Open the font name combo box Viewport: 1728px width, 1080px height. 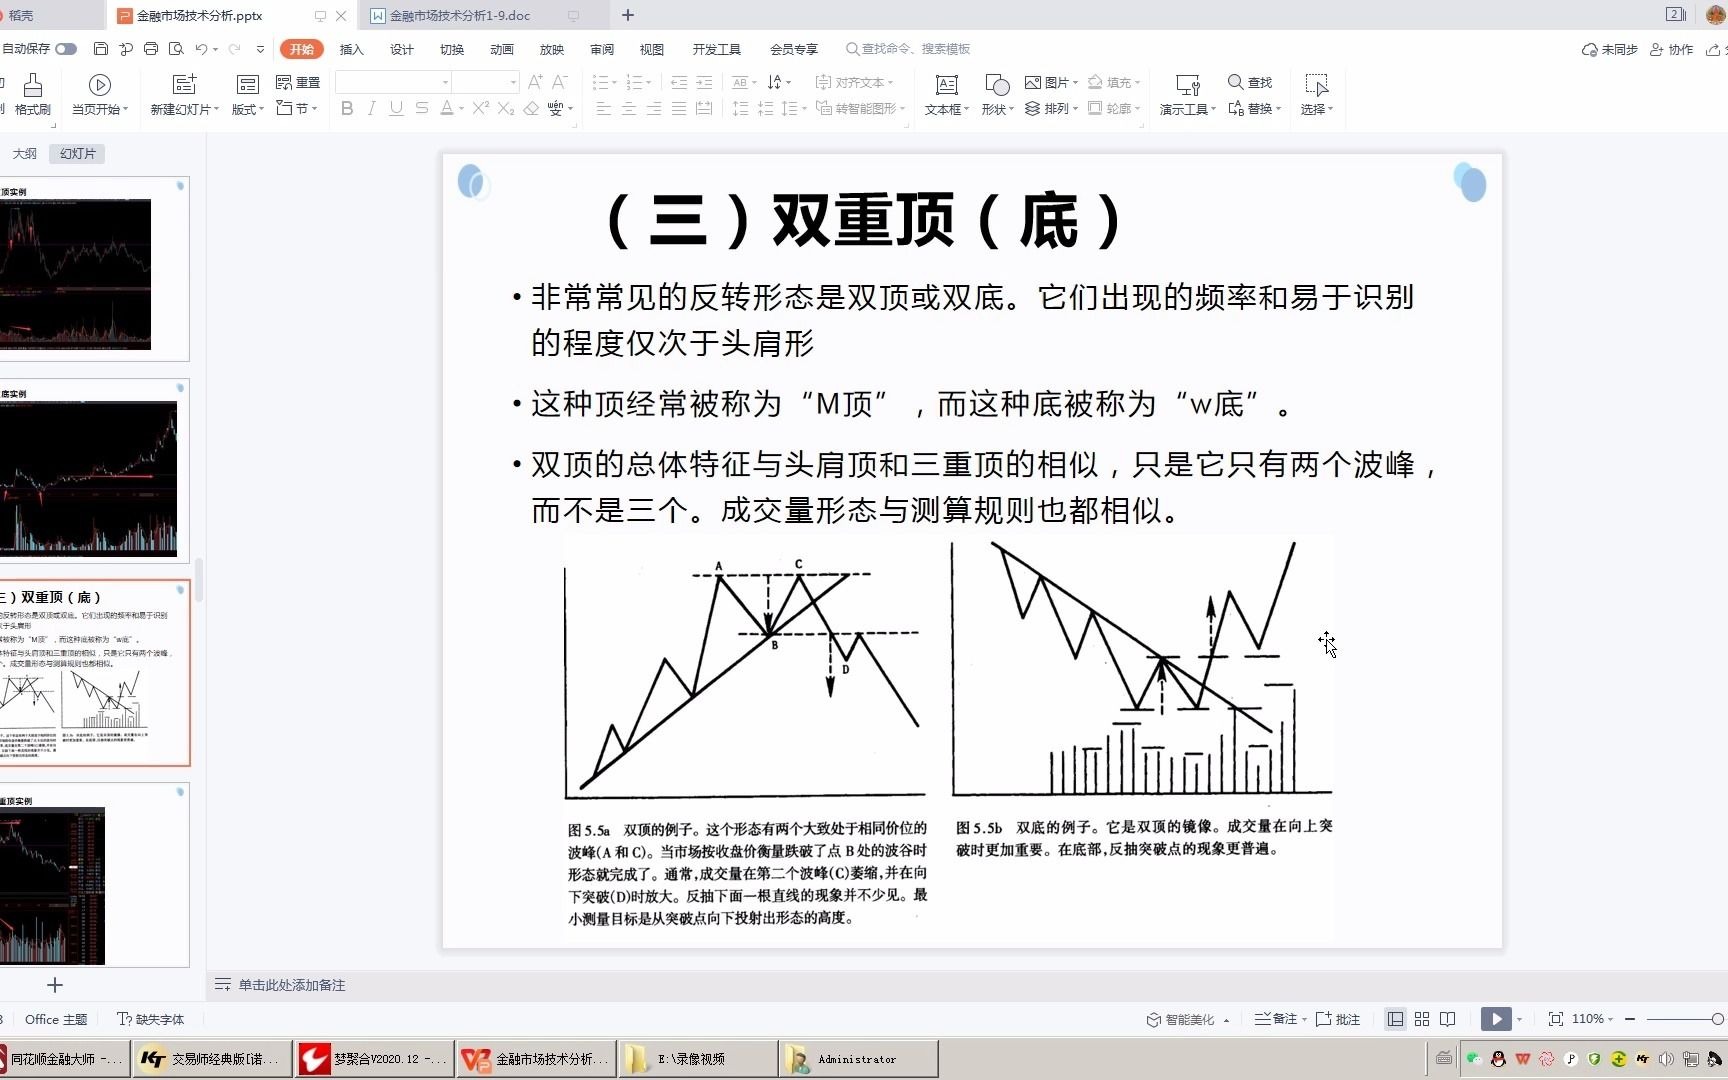393,82
